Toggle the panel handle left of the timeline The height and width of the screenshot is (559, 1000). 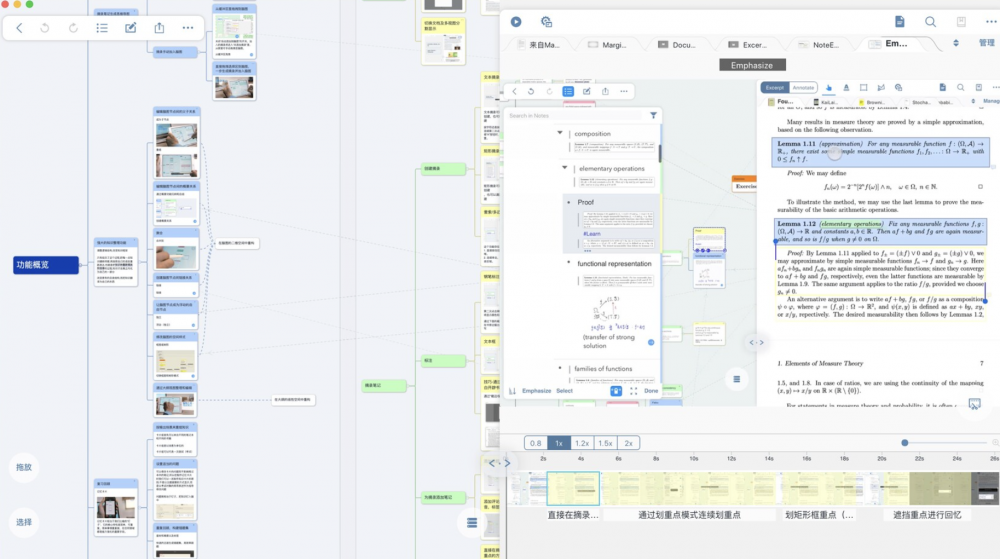(x=499, y=463)
